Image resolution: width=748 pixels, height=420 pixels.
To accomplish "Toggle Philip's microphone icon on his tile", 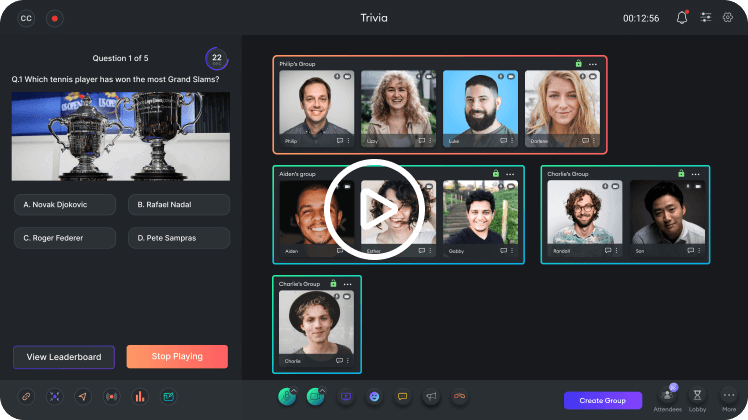I will [x=337, y=76].
